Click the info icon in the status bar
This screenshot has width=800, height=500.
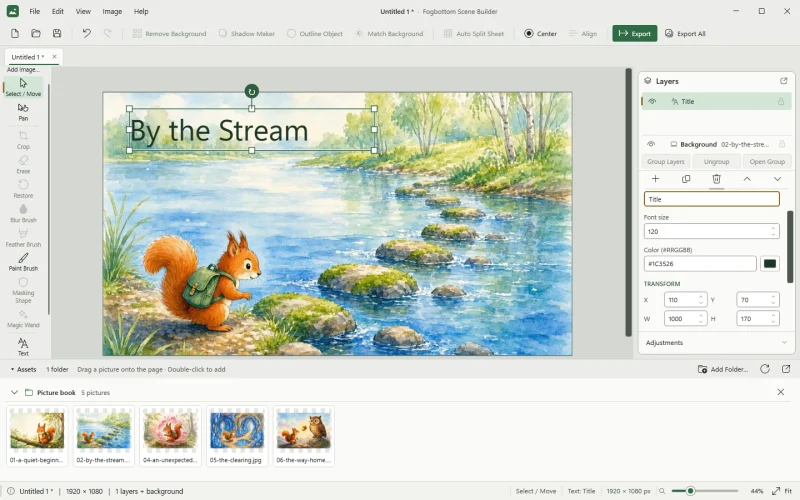tap(11, 491)
